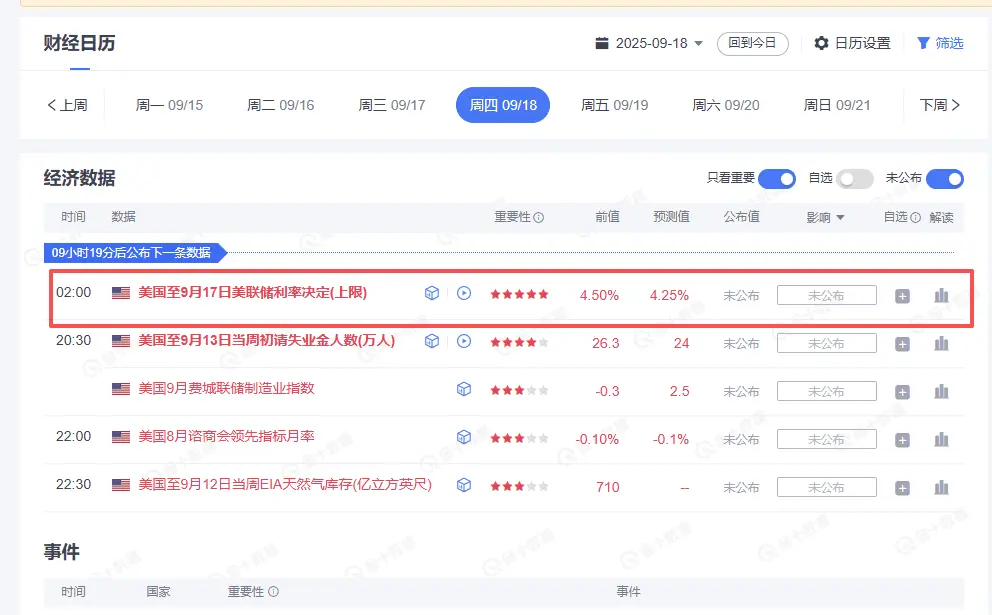Click 未公布 impact box in 初请失业金 row

click(x=826, y=344)
